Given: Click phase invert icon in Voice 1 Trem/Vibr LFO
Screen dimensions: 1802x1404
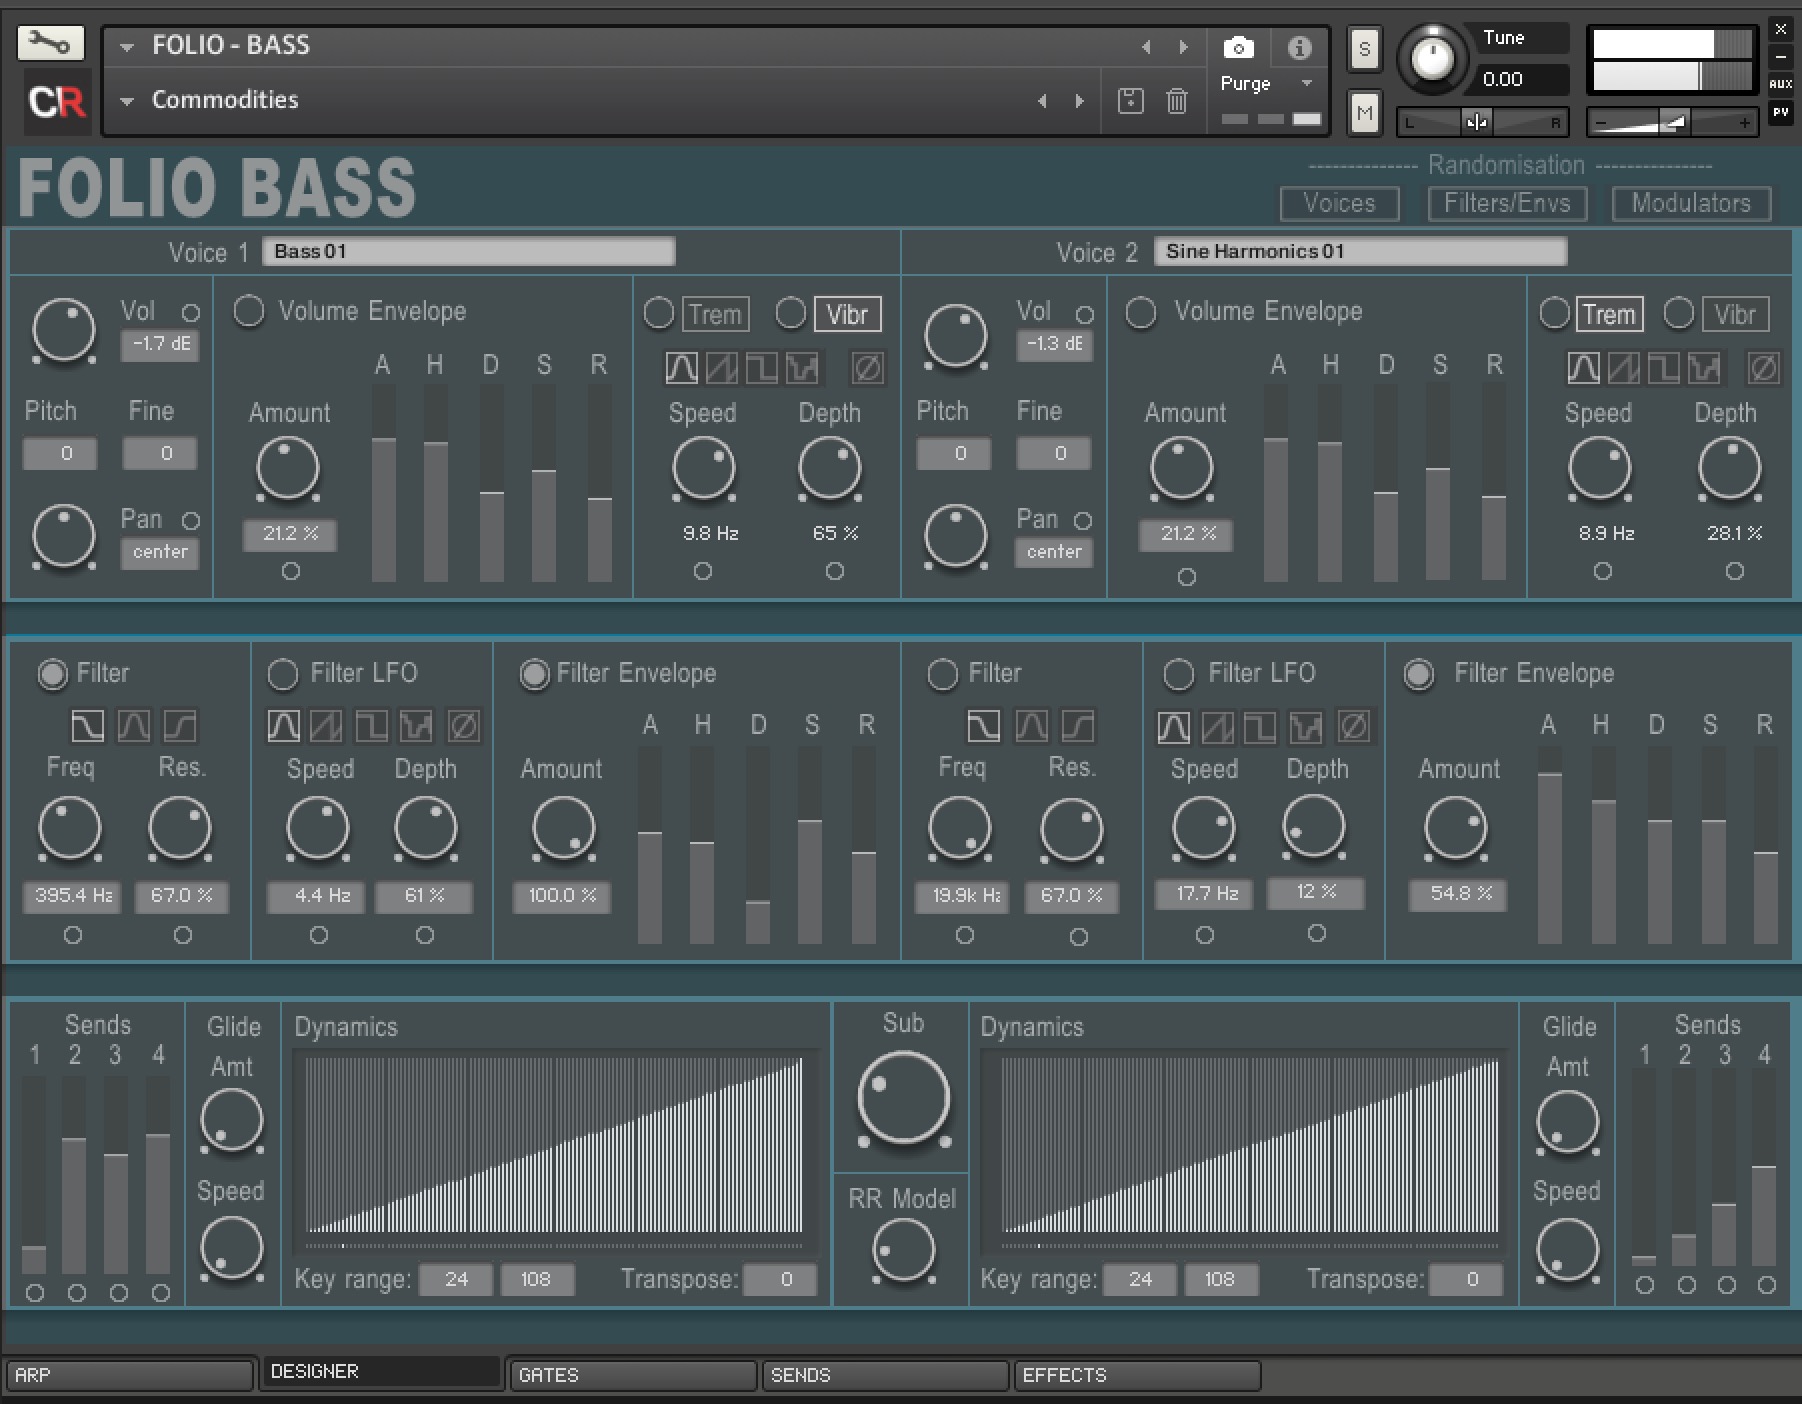Looking at the screenshot, I should click(x=867, y=368).
